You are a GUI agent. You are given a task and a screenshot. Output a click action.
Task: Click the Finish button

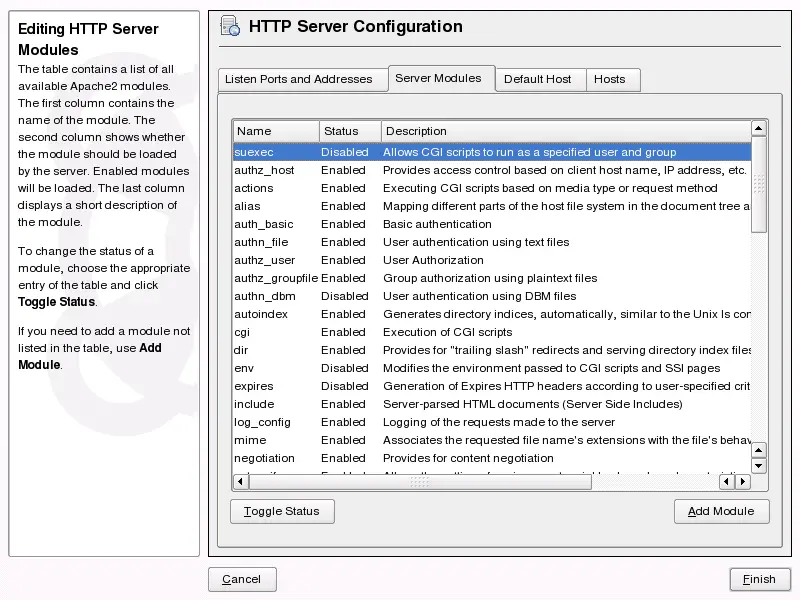(760, 579)
